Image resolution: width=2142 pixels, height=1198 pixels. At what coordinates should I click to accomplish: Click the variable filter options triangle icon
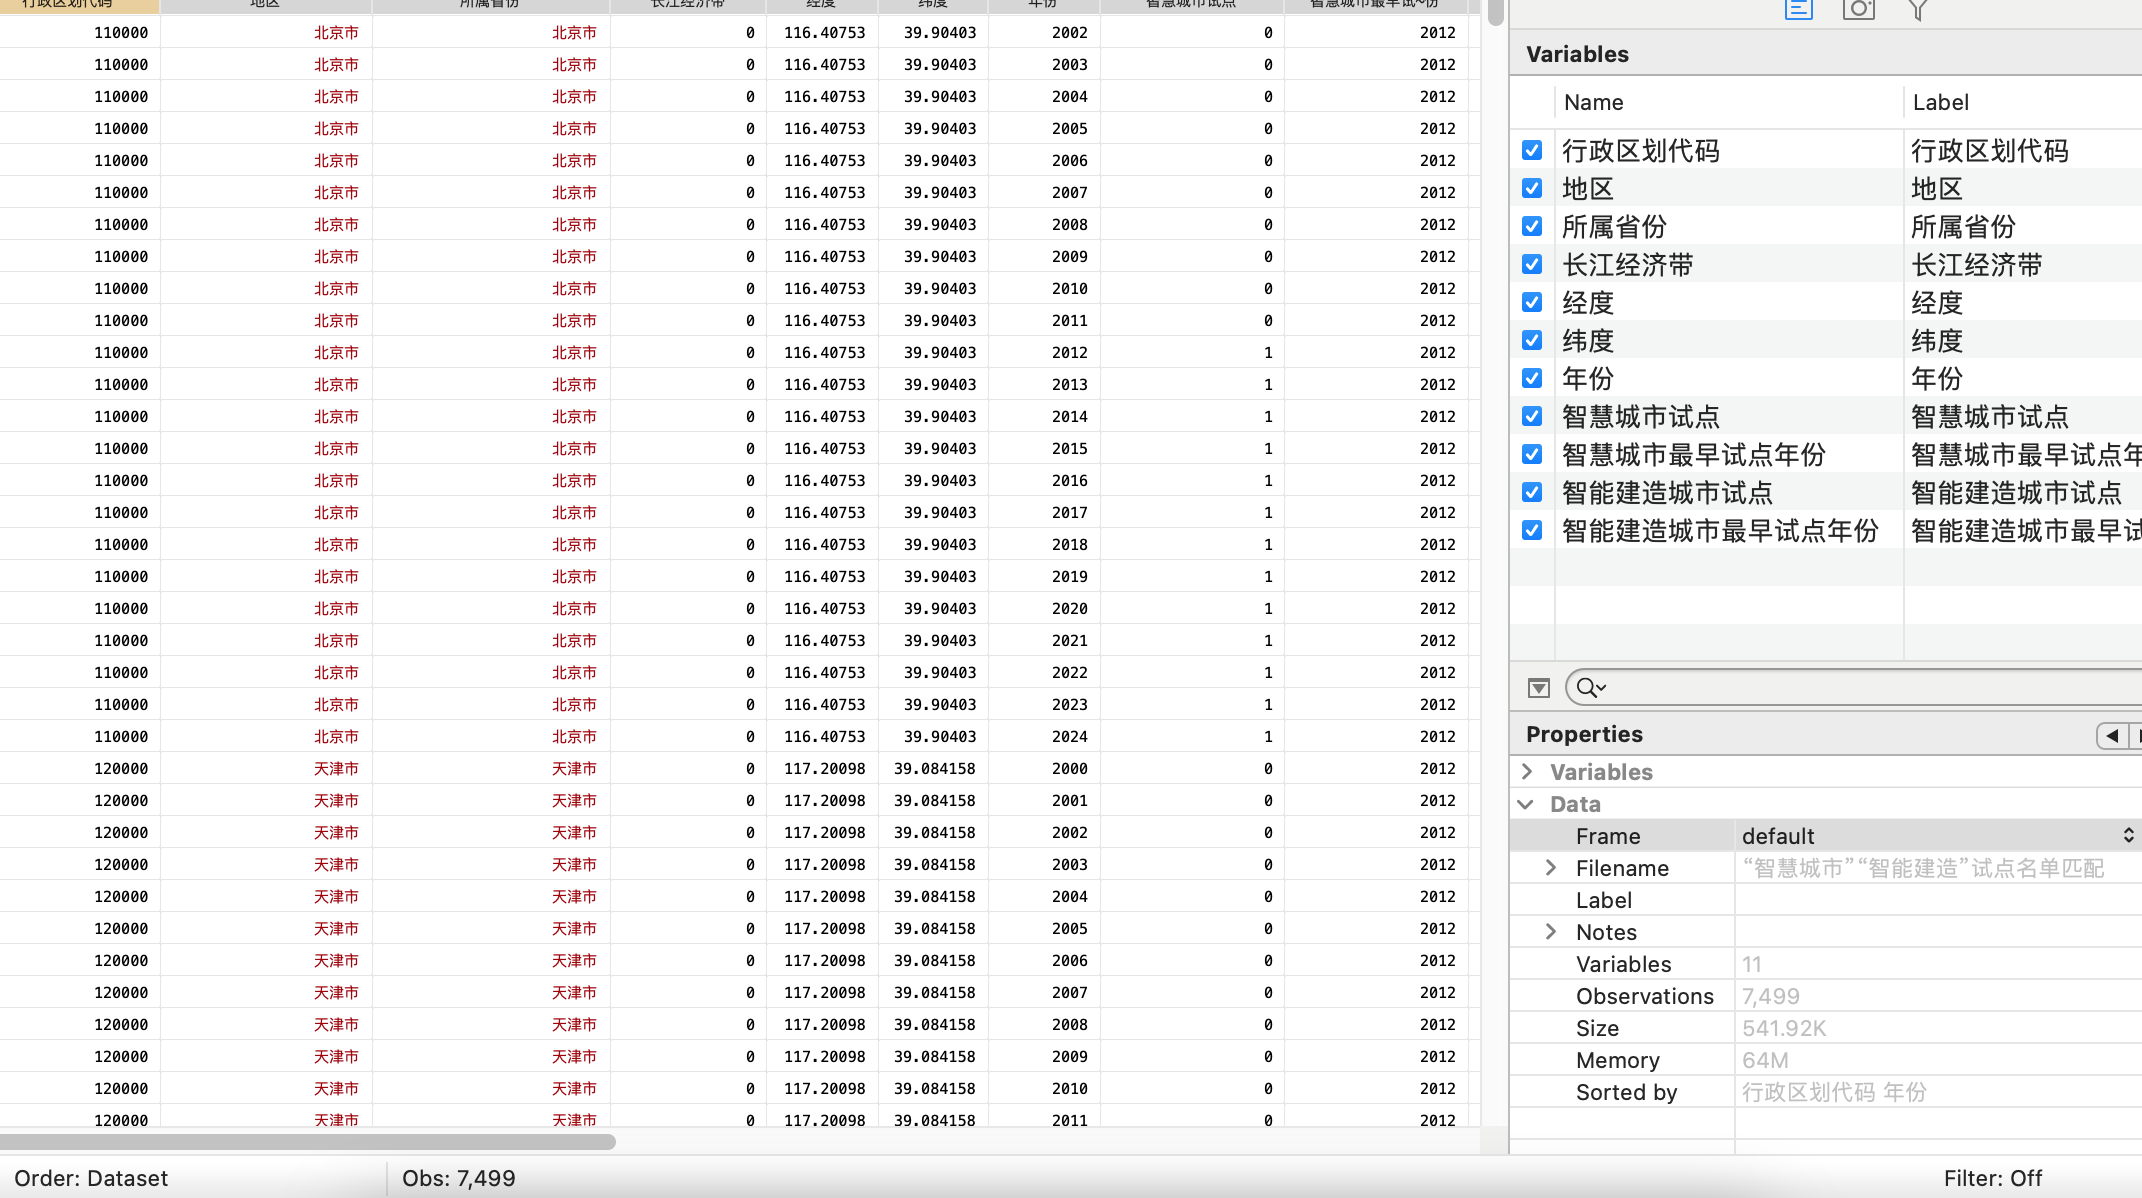(x=1539, y=688)
